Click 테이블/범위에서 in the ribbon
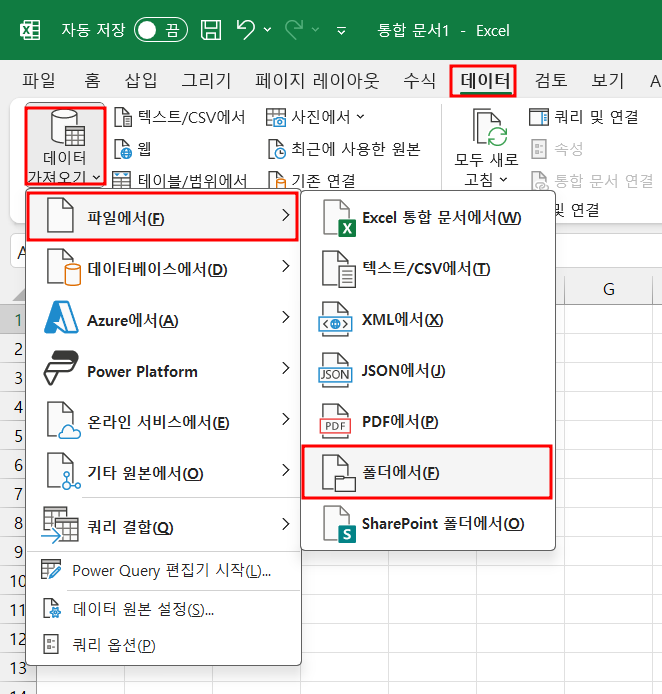The image size is (662, 694). click(x=180, y=179)
